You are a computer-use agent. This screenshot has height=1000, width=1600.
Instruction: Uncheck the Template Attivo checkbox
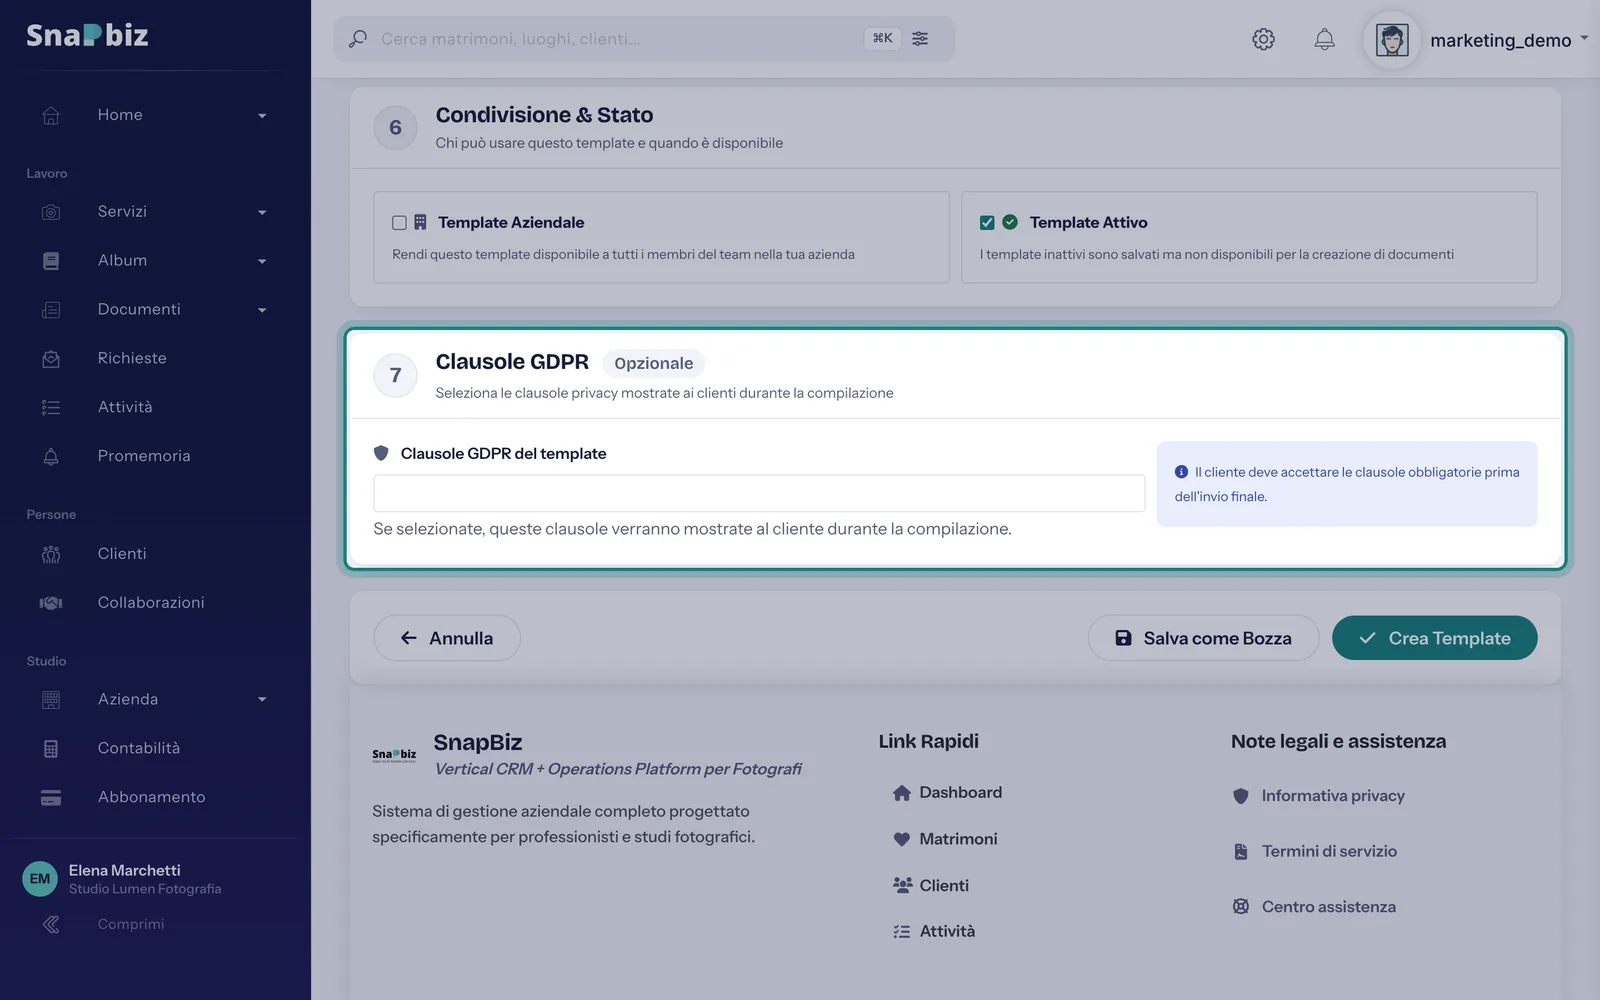[x=987, y=223]
